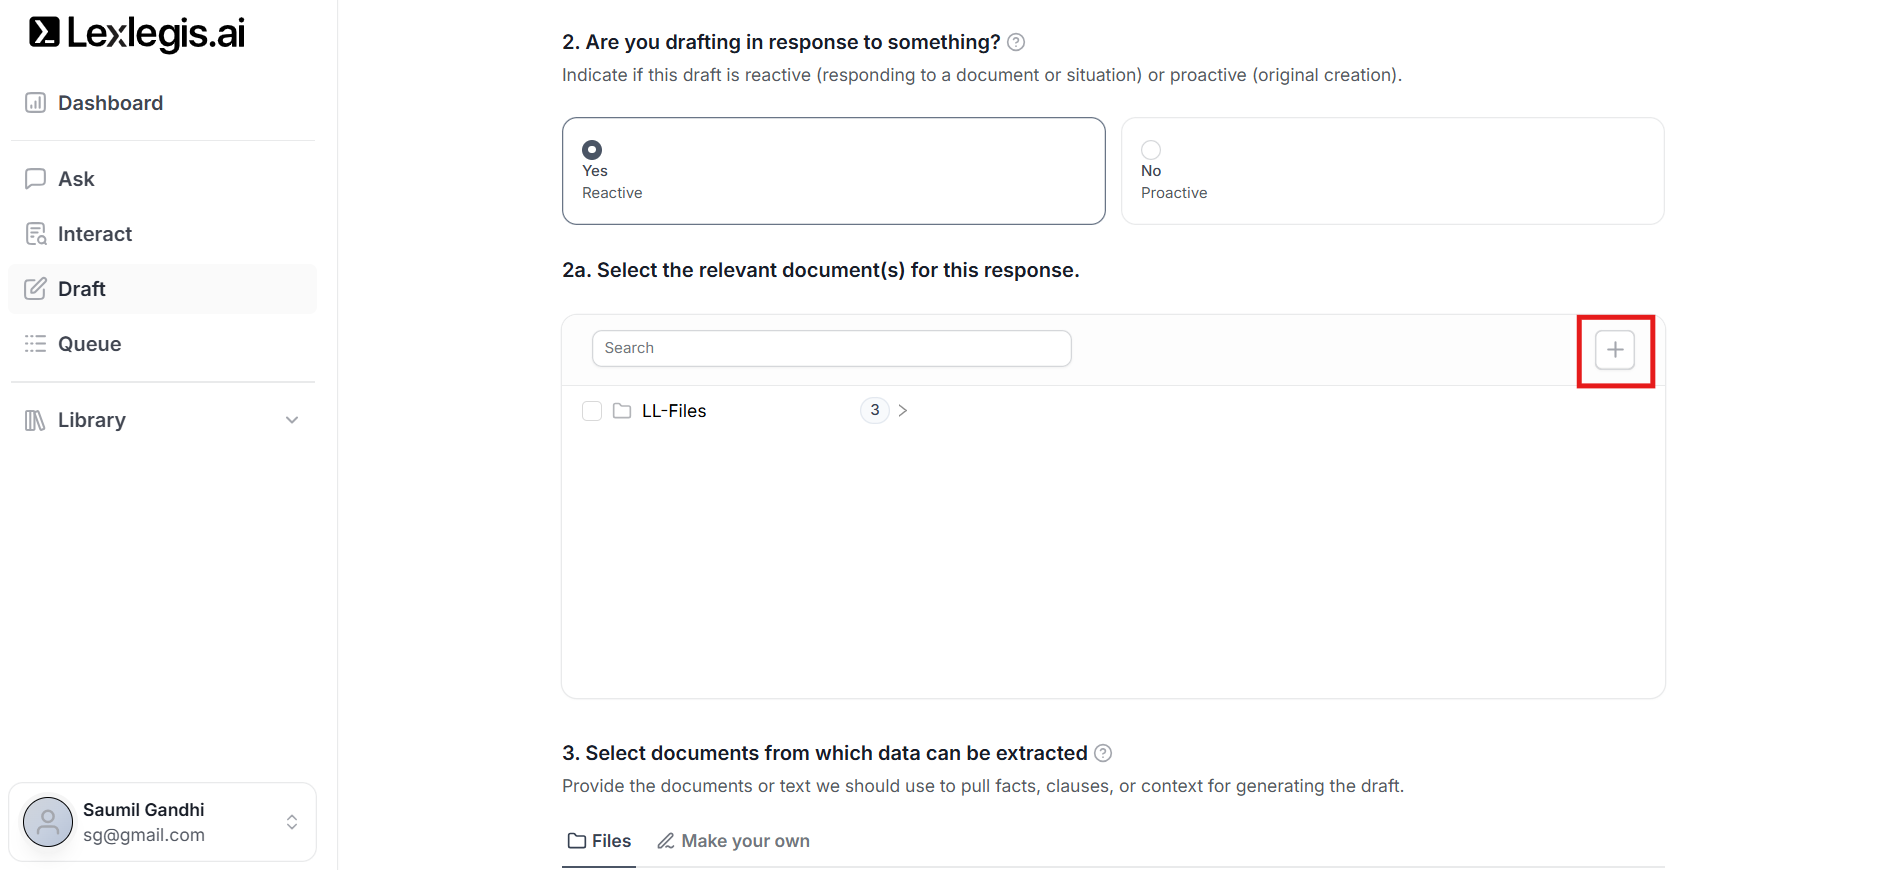This screenshot has height=870, width=1877.
Task: Click the plus add-document icon
Action: click(1614, 350)
